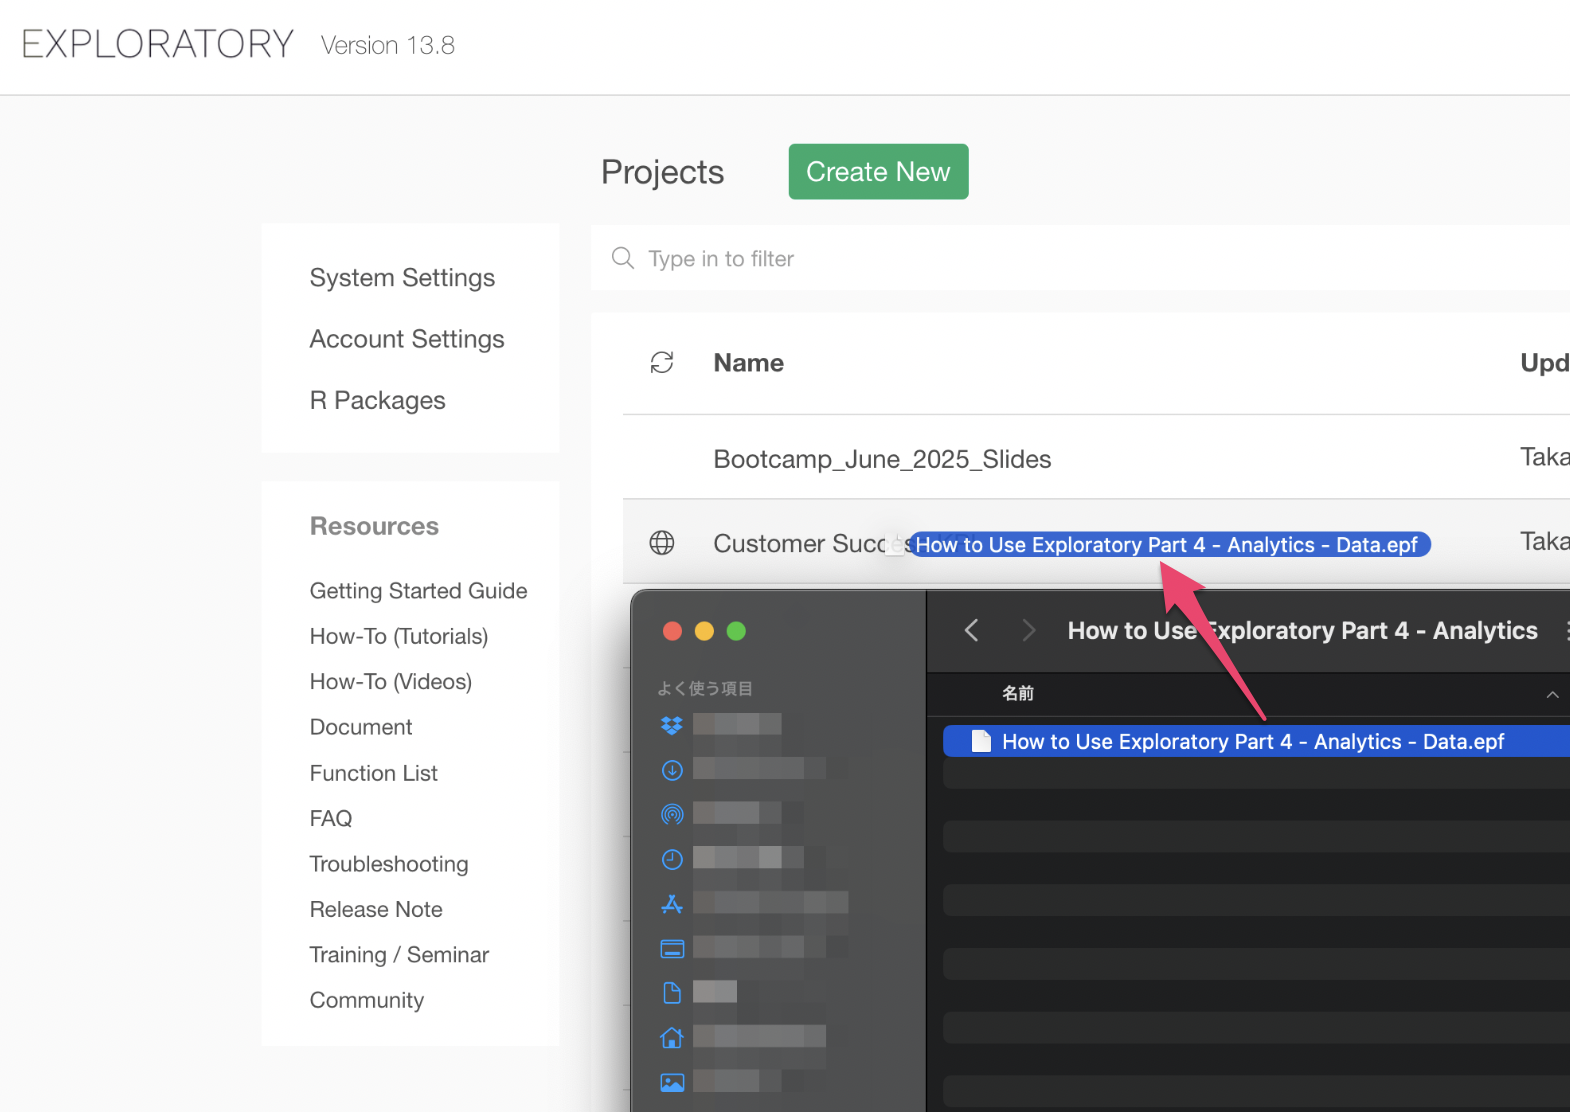Click the Applications icon in Finder sidebar

tap(672, 904)
